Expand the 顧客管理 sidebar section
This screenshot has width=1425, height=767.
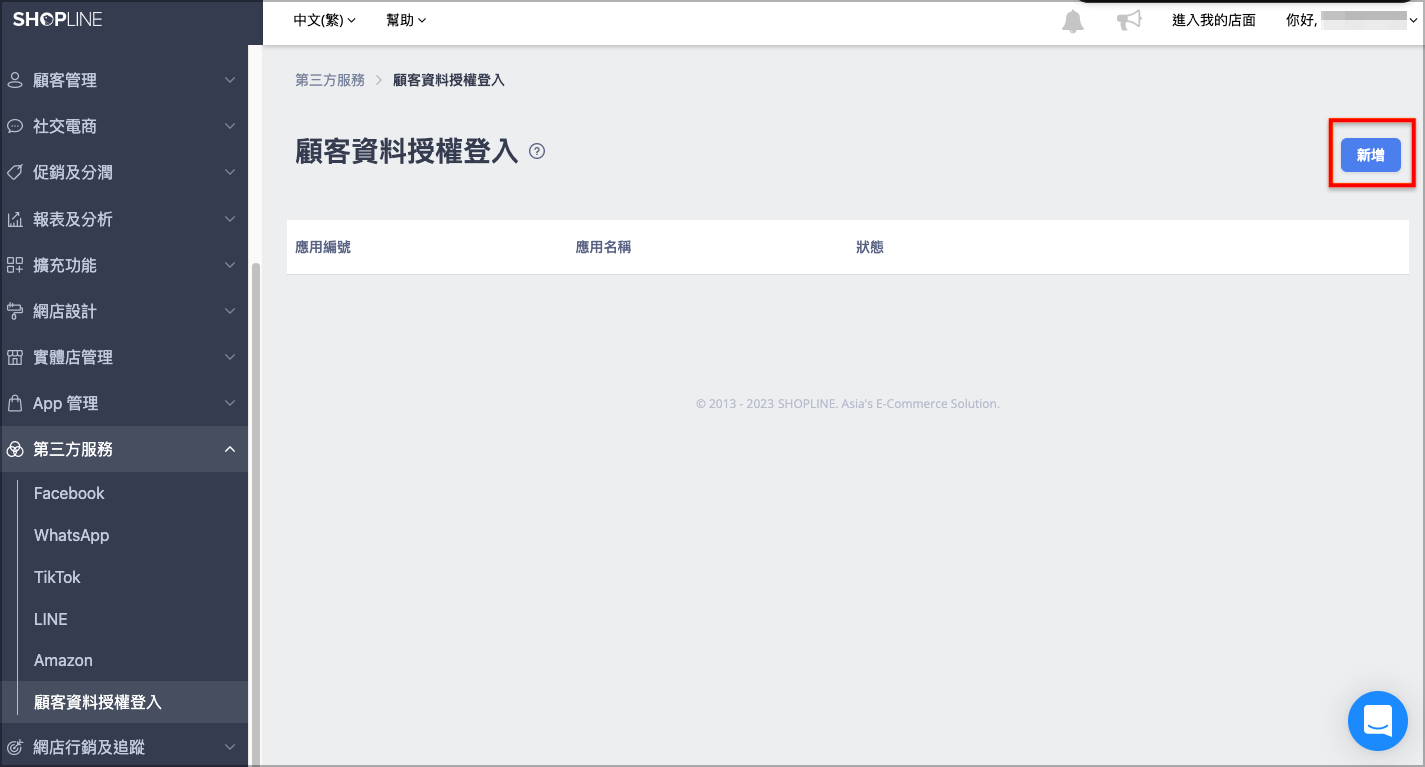point(124,80)
